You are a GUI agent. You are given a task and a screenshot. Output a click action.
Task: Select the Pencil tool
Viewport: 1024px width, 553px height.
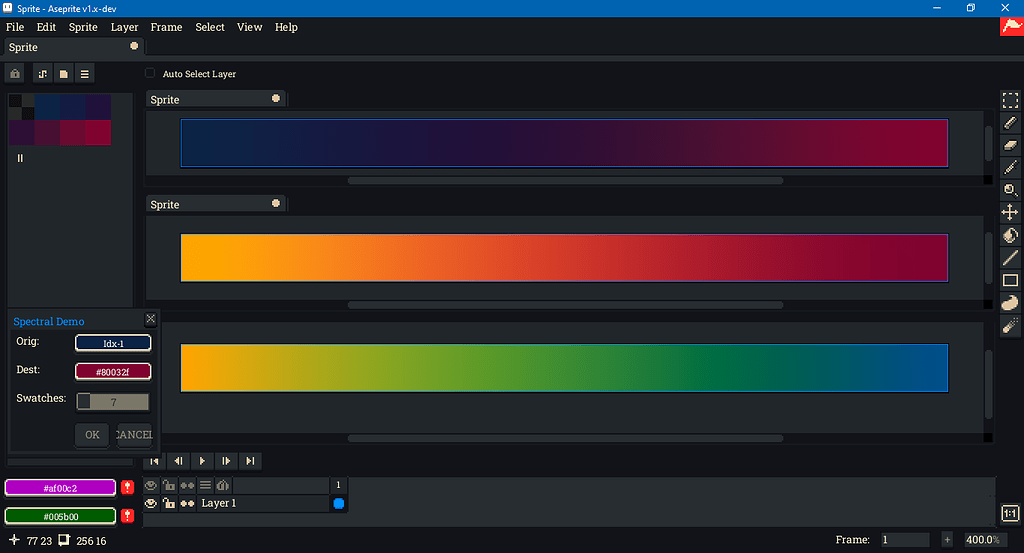[x=1010, y=122]
